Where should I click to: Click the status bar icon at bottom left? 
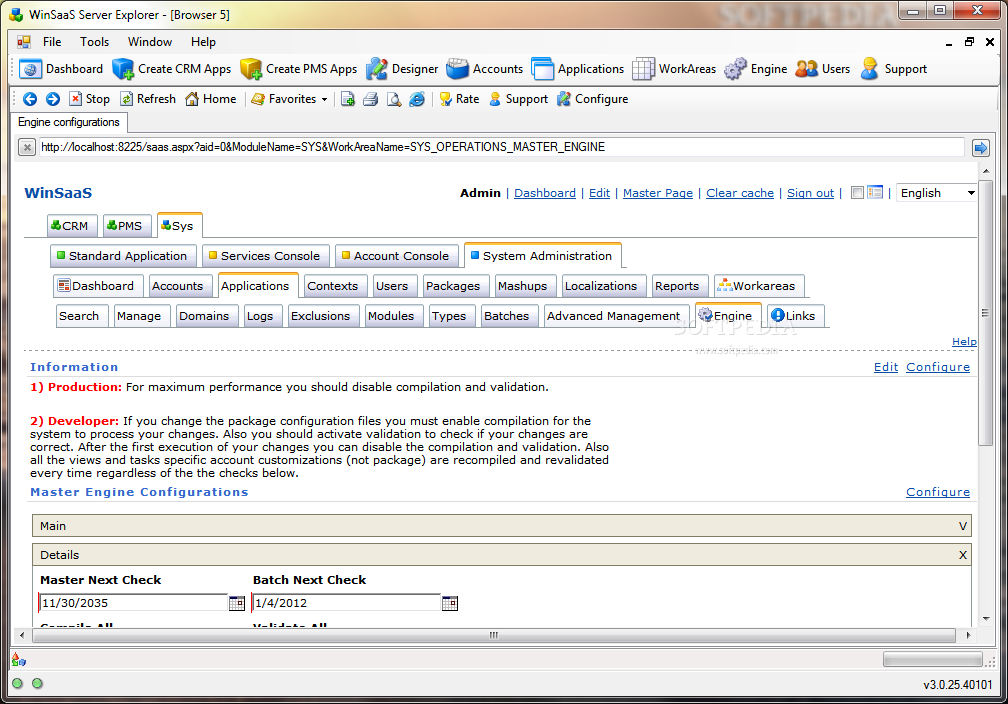click(19, 659)
